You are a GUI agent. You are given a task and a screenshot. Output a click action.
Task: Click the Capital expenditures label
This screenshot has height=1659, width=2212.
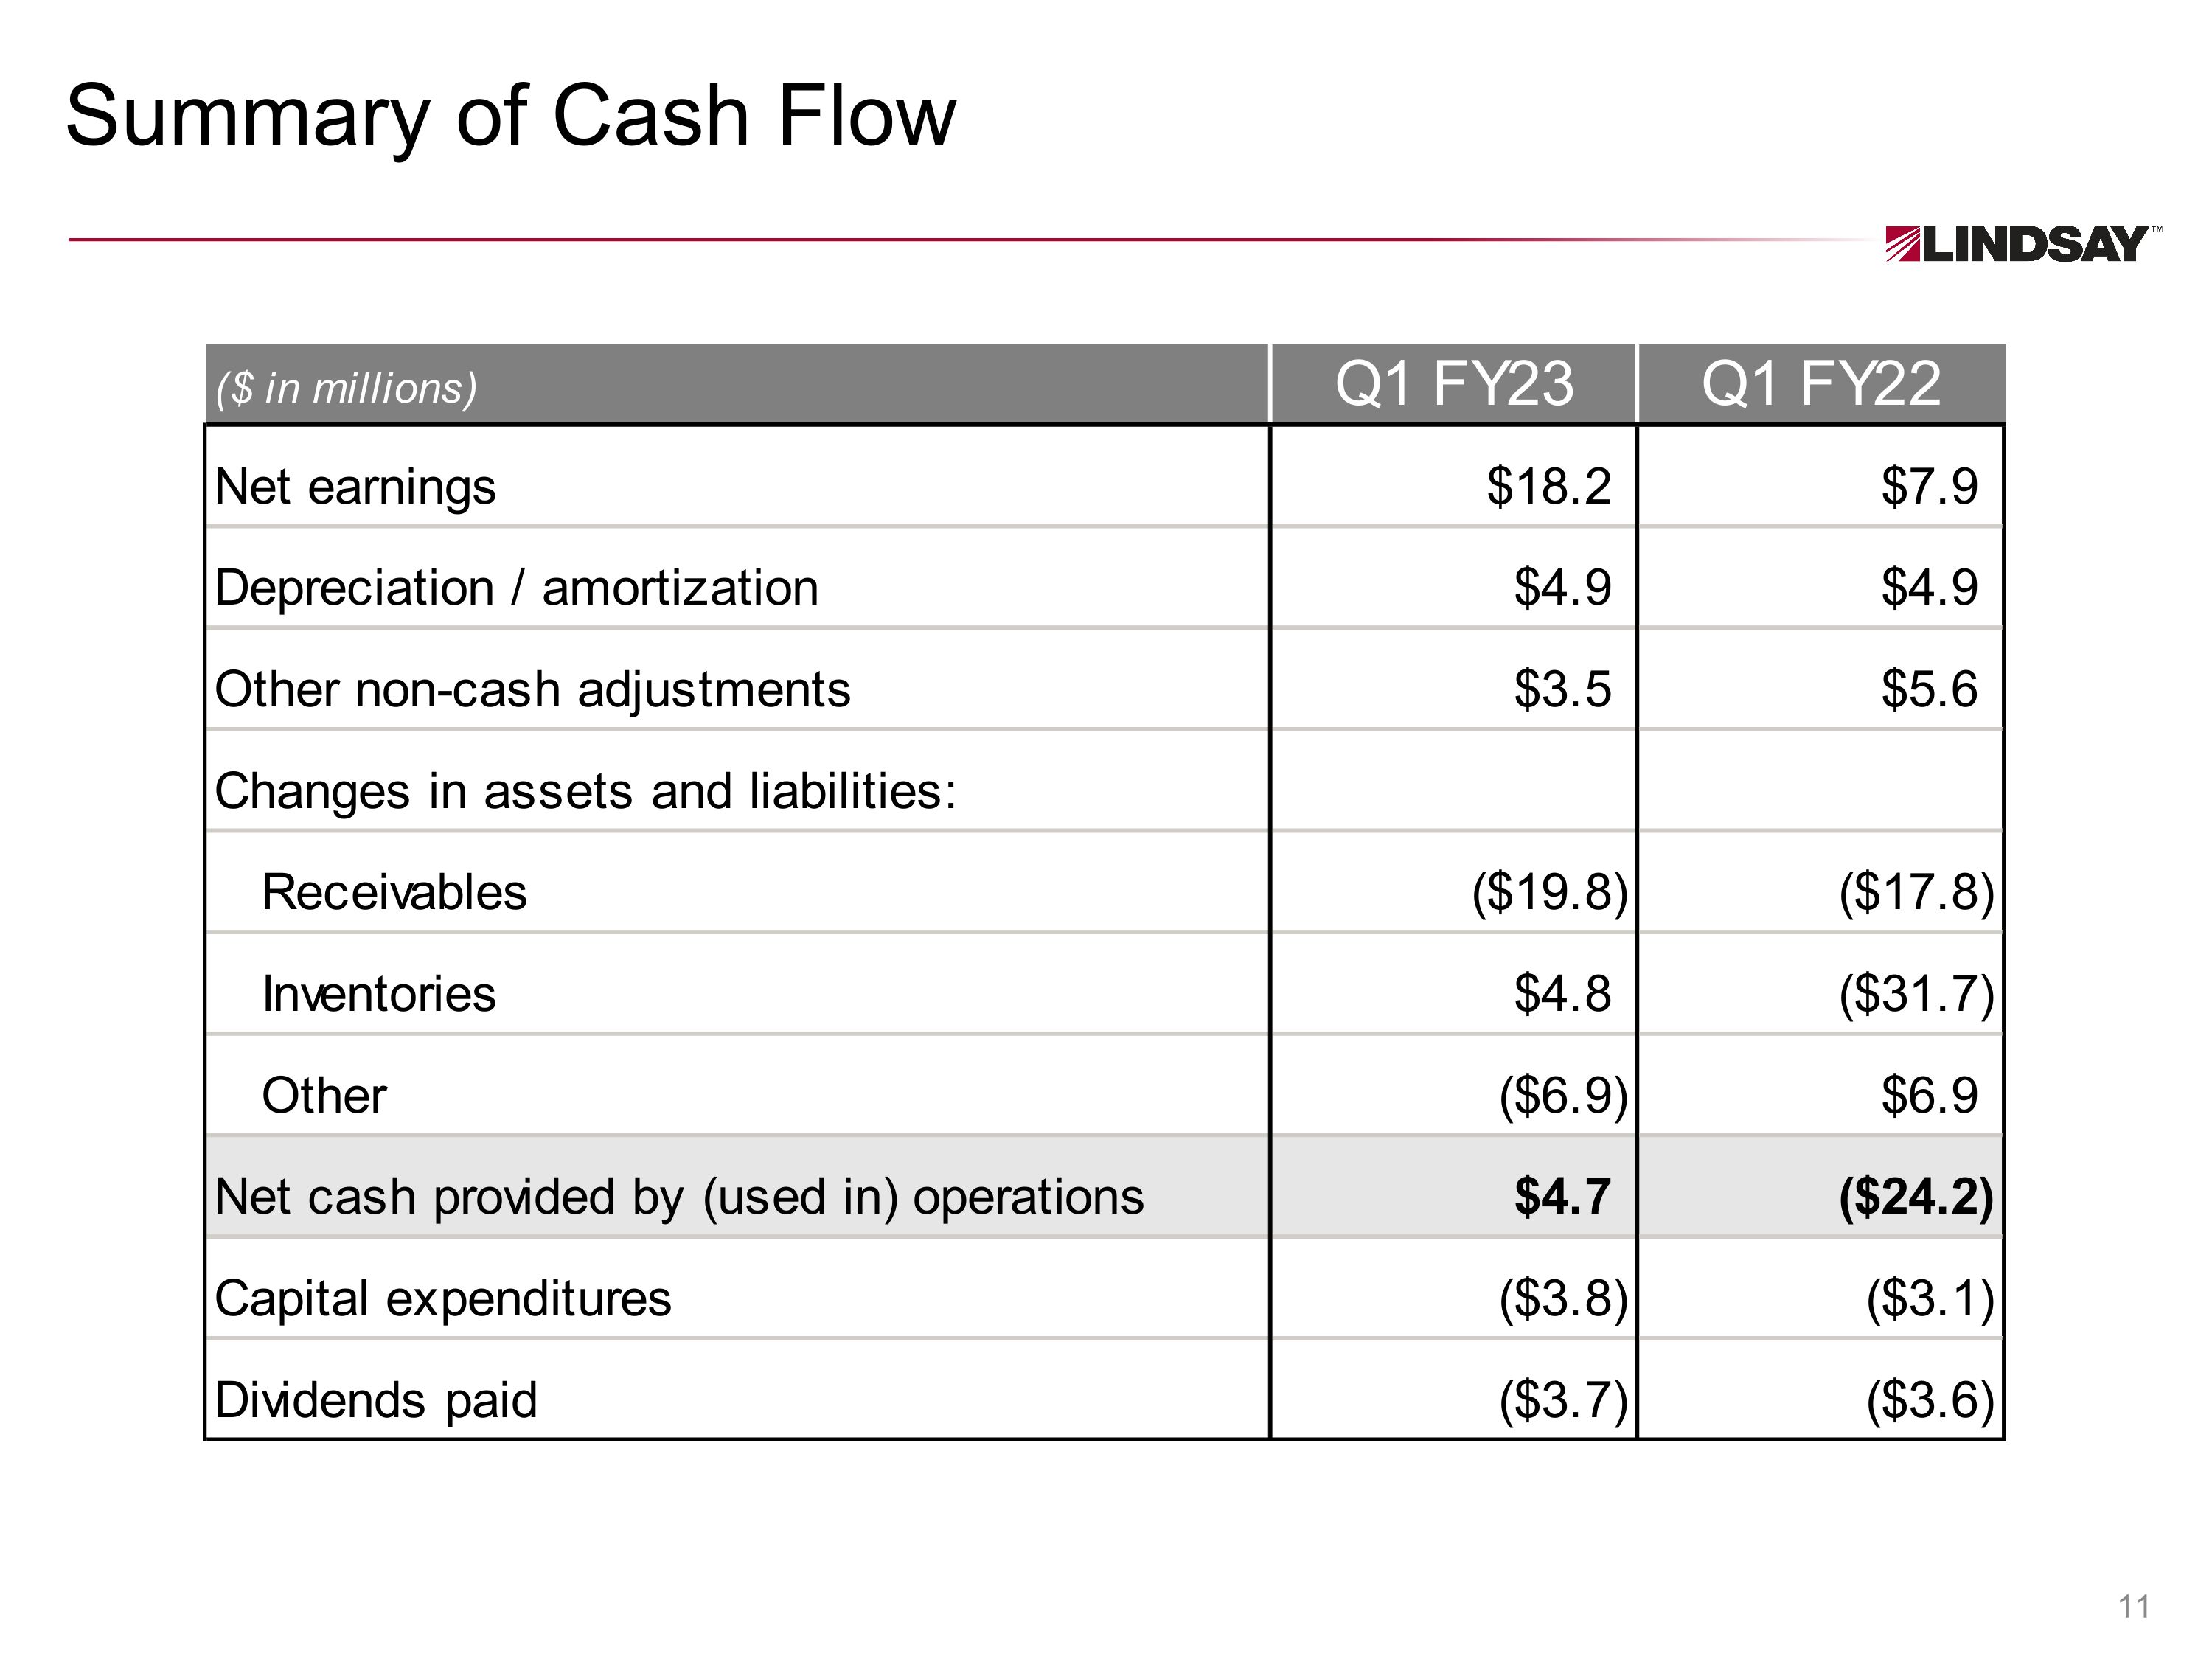pos(443,1299)
